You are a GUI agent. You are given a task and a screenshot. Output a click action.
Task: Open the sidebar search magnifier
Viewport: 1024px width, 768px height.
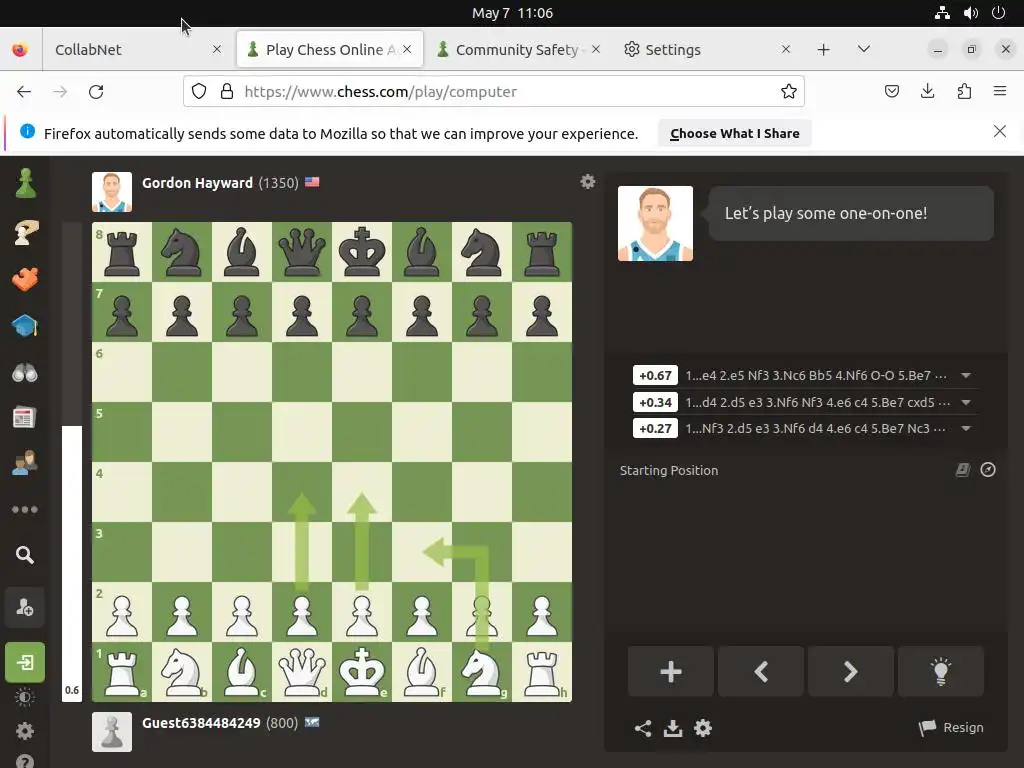click(x=25, y=555)
